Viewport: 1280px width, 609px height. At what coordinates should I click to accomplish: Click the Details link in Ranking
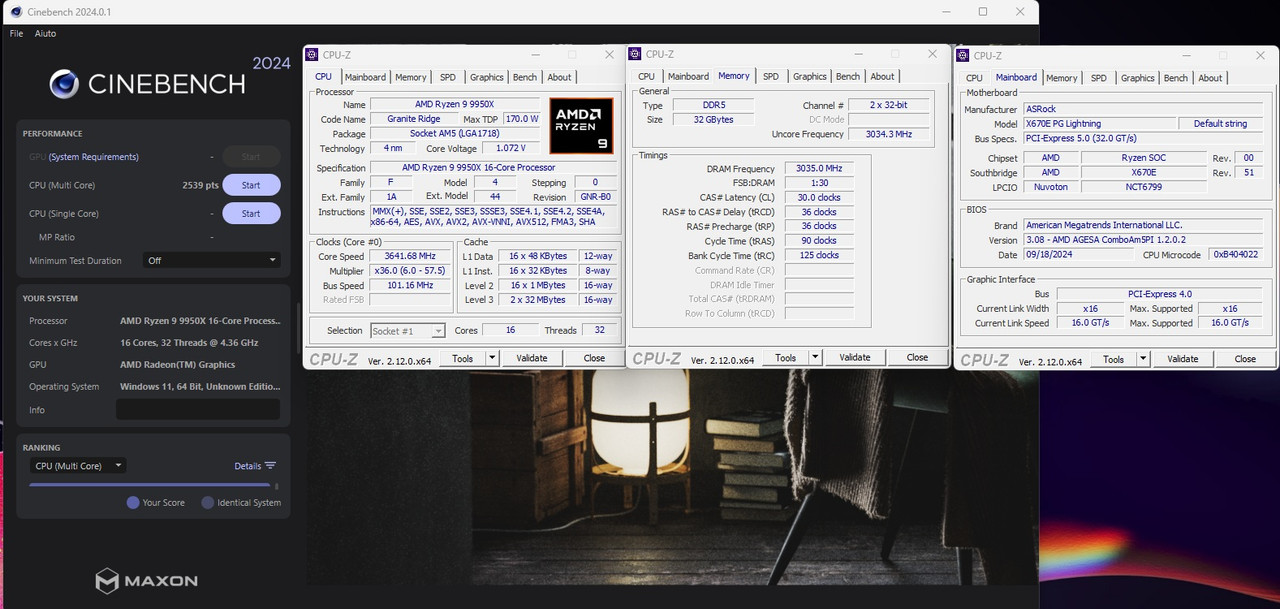click(x=248, y=466)
